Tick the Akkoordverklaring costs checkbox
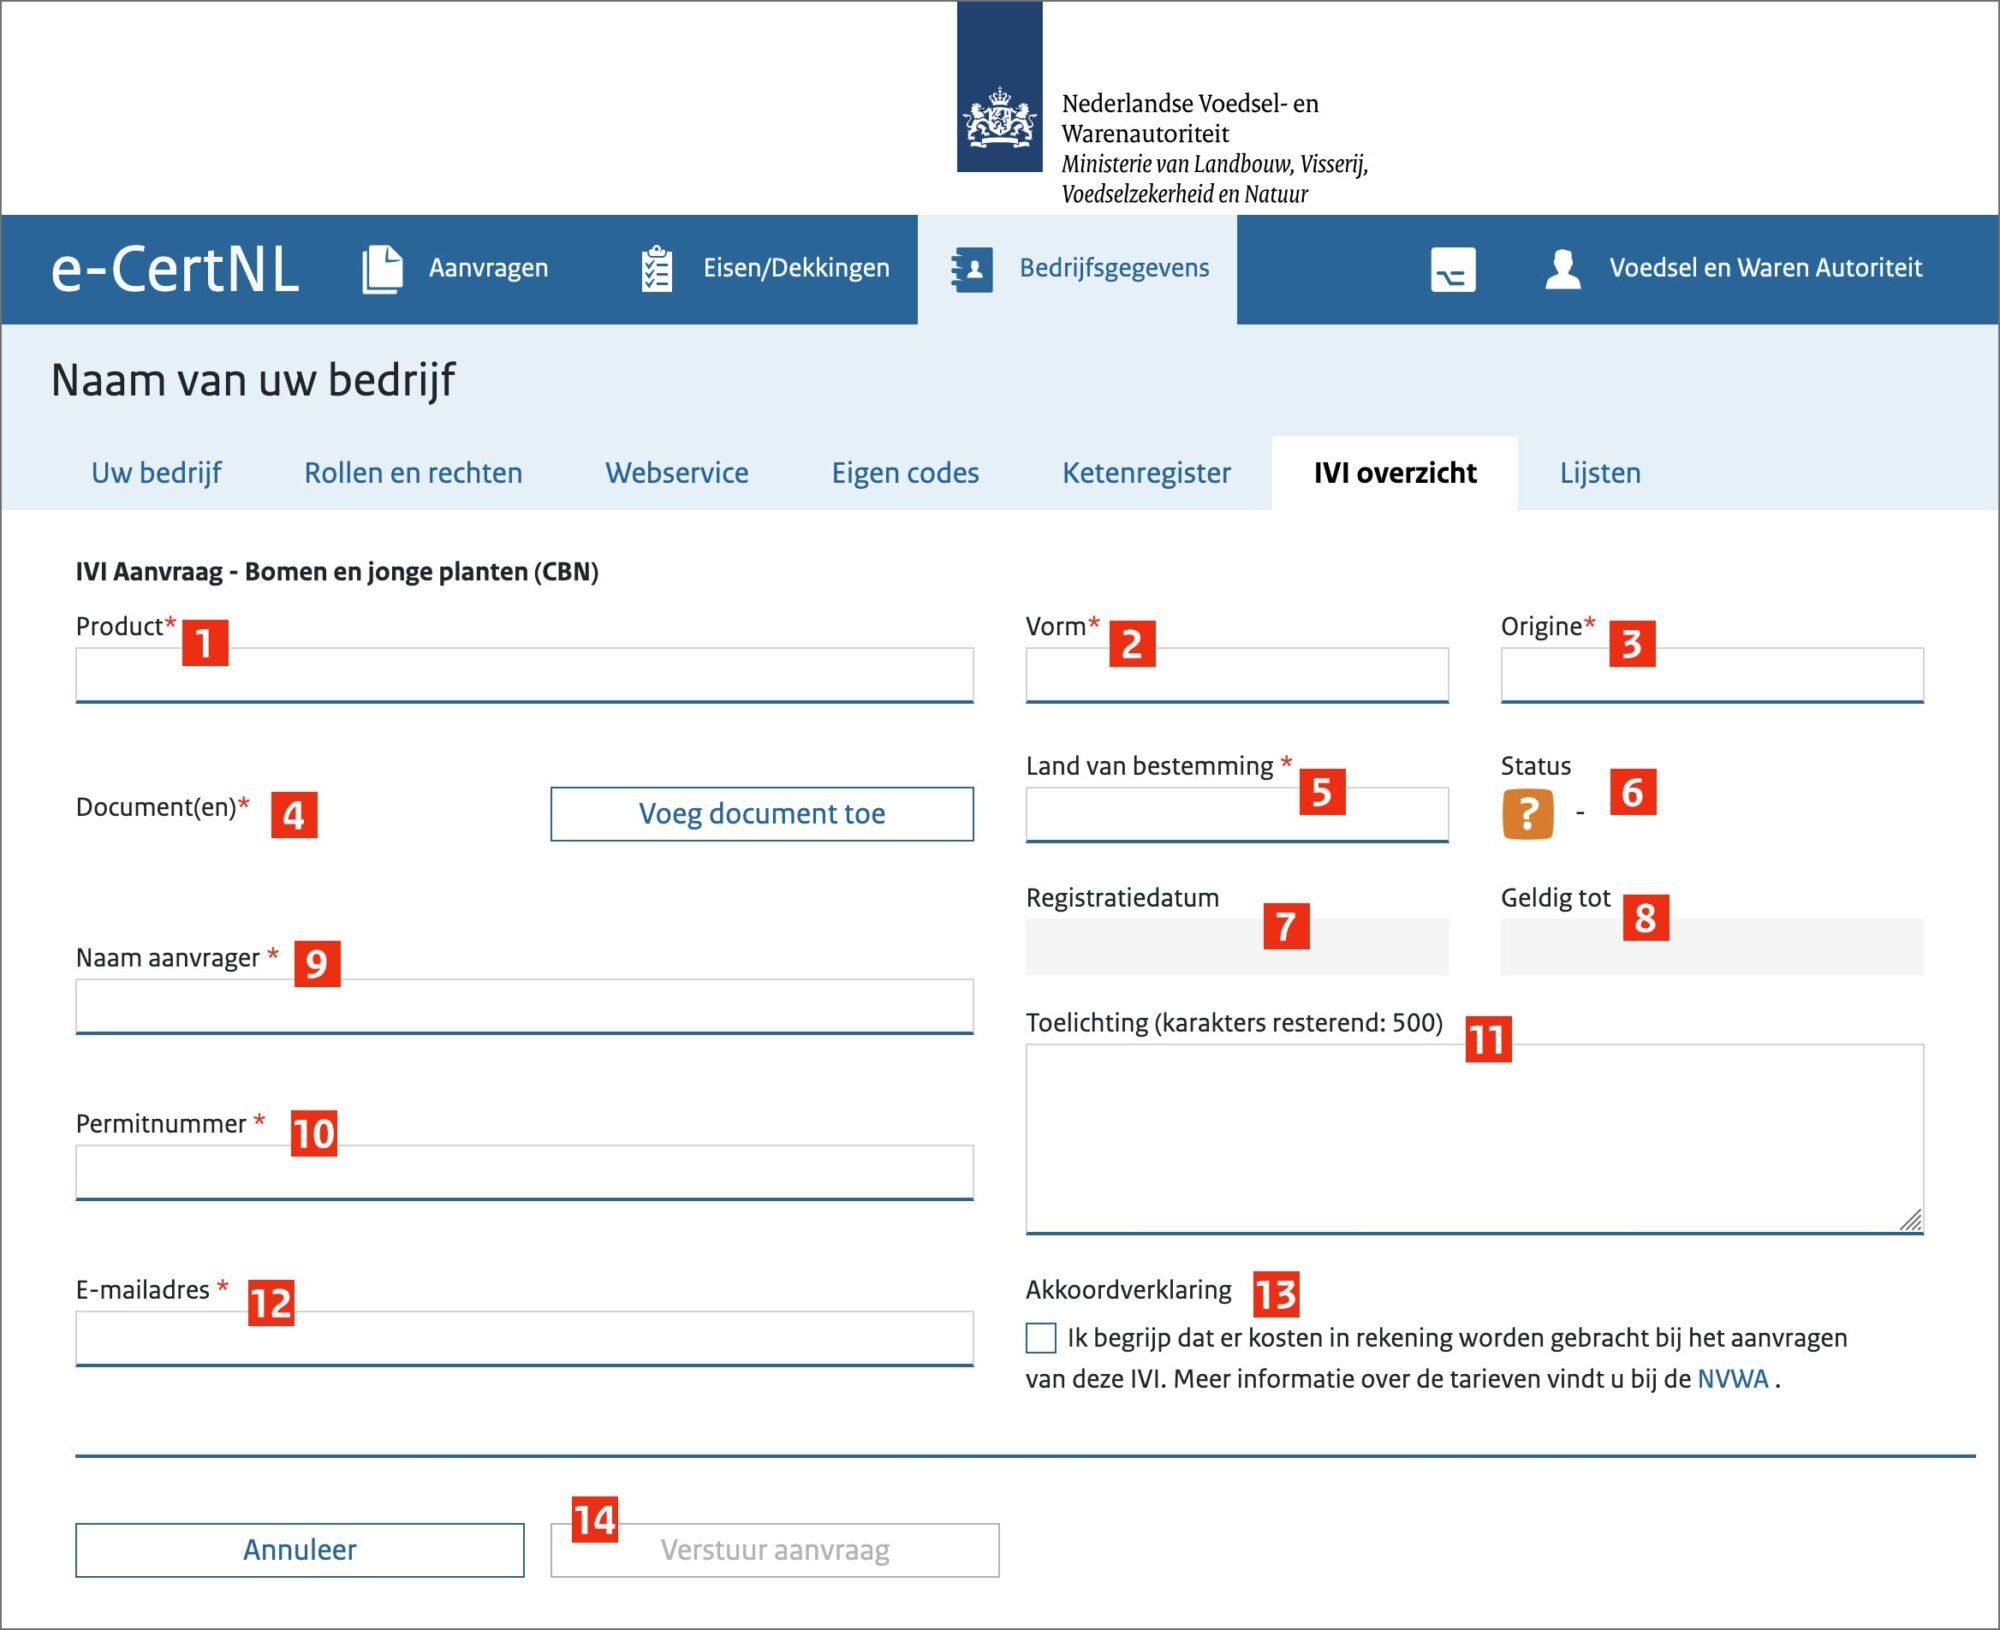 point(1041,1338)
